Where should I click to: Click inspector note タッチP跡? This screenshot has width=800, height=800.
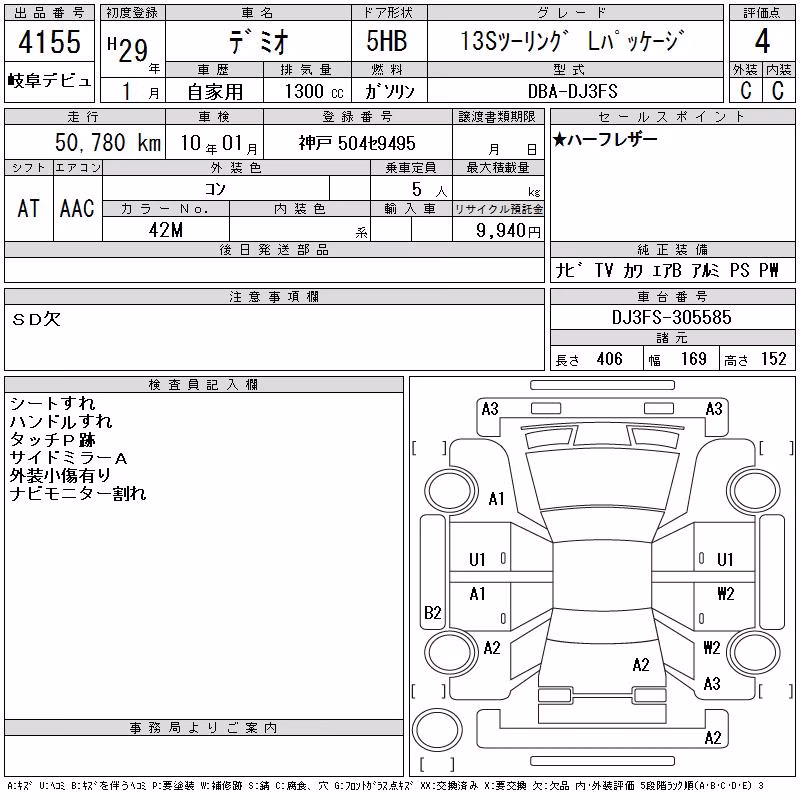[x=53, y=440]
